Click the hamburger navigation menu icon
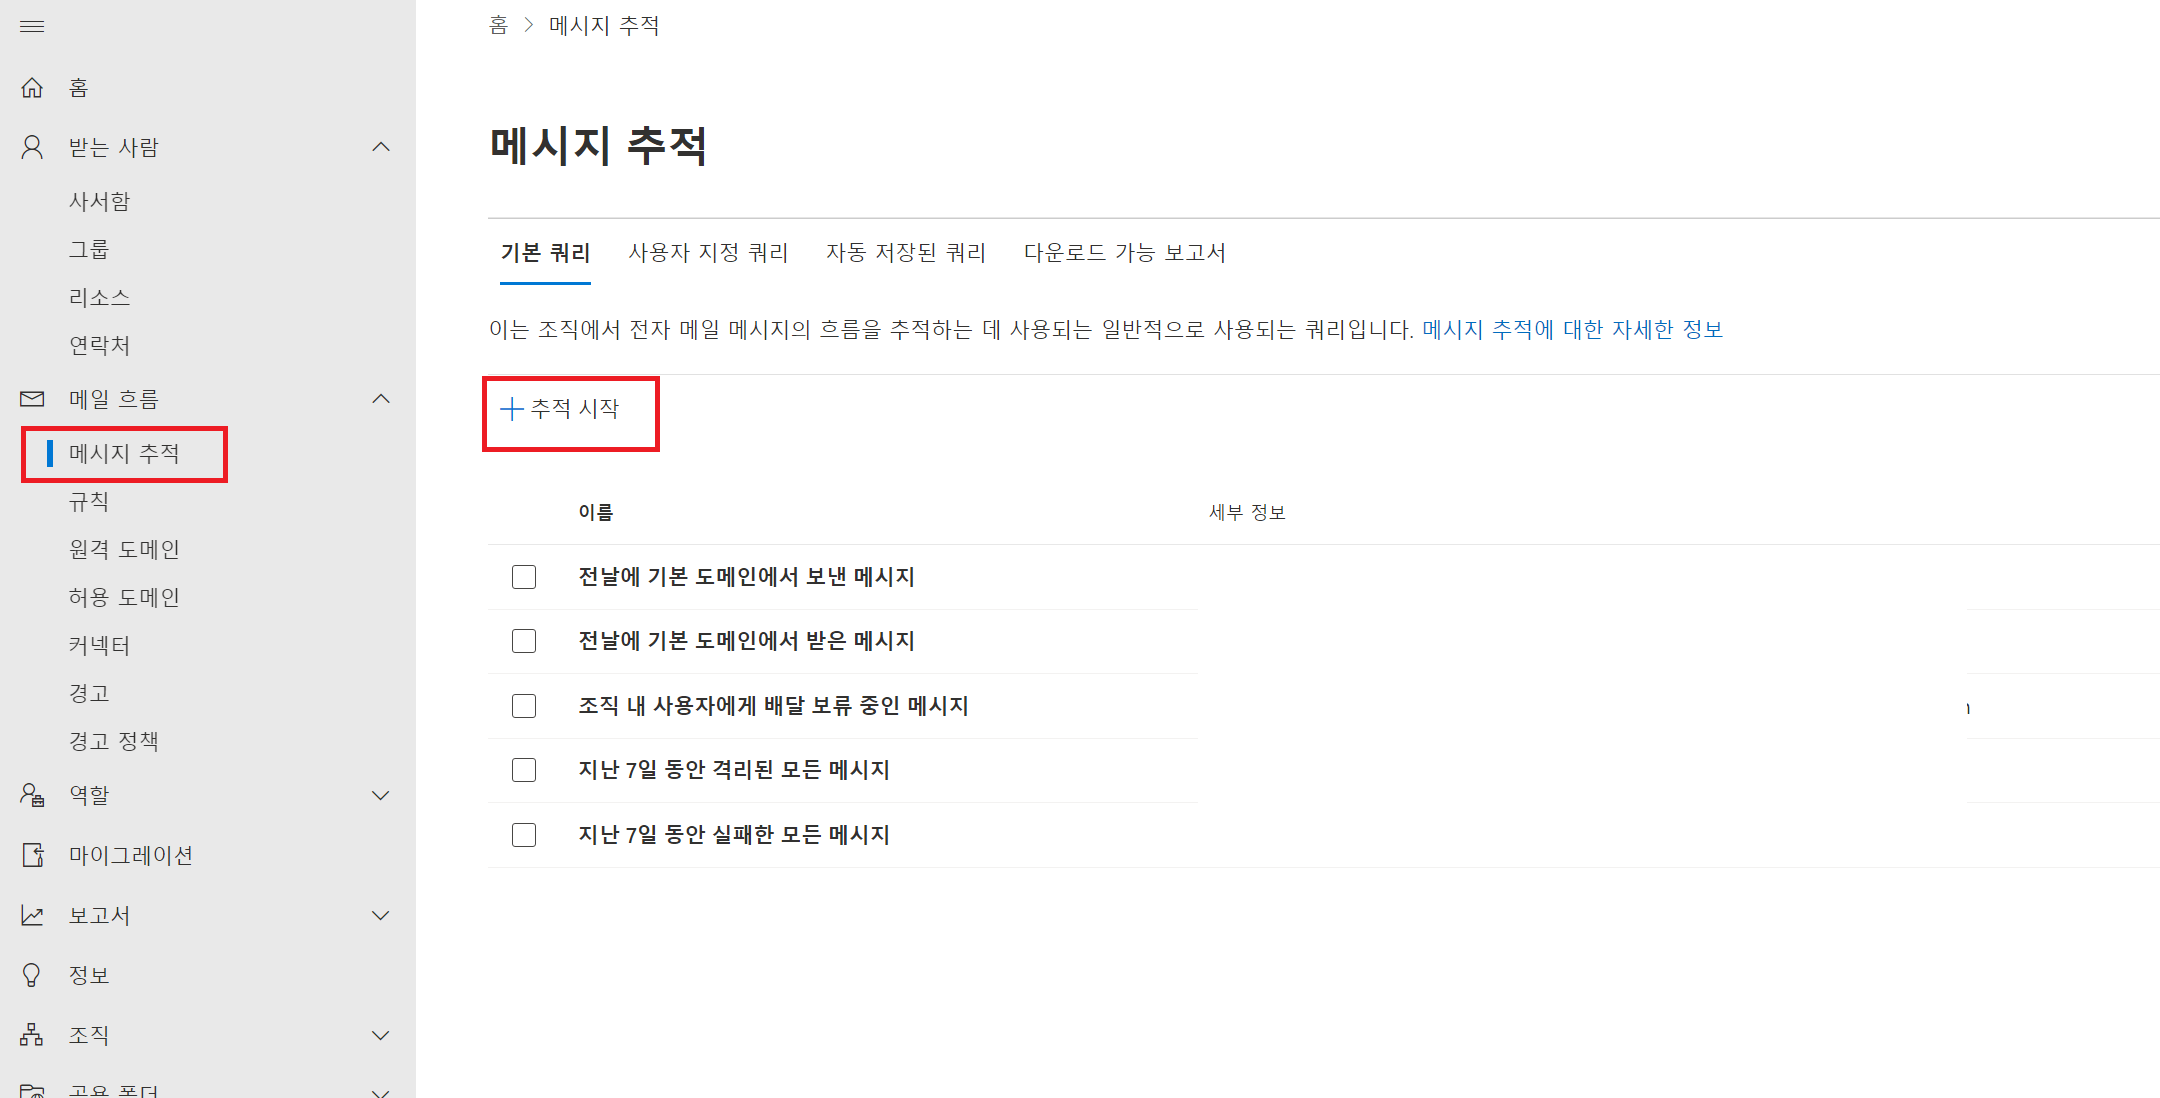This screenshot has height=1098, width=2160. [x=32, y=26]
